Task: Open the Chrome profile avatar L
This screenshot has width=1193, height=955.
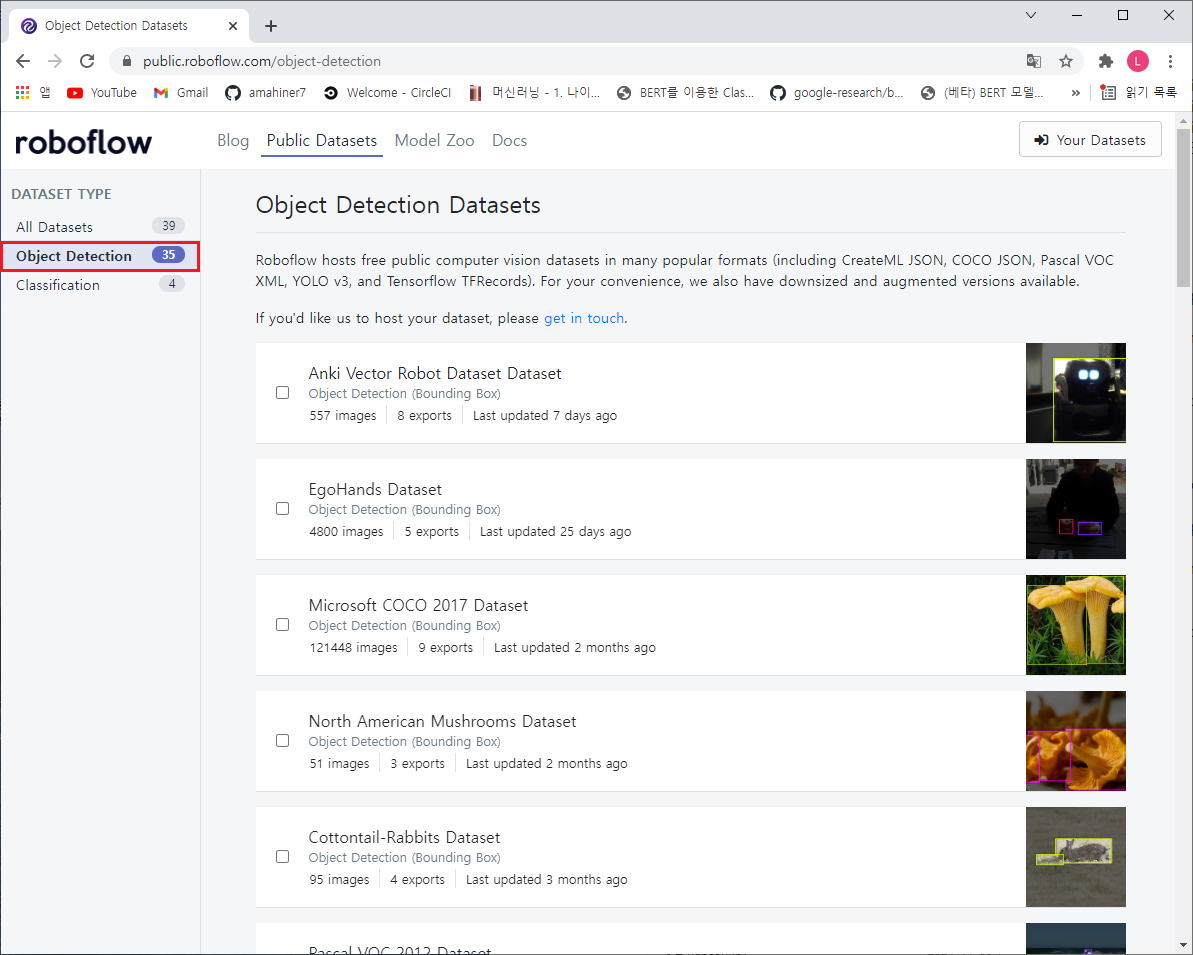Action: tap(1137, 61)
